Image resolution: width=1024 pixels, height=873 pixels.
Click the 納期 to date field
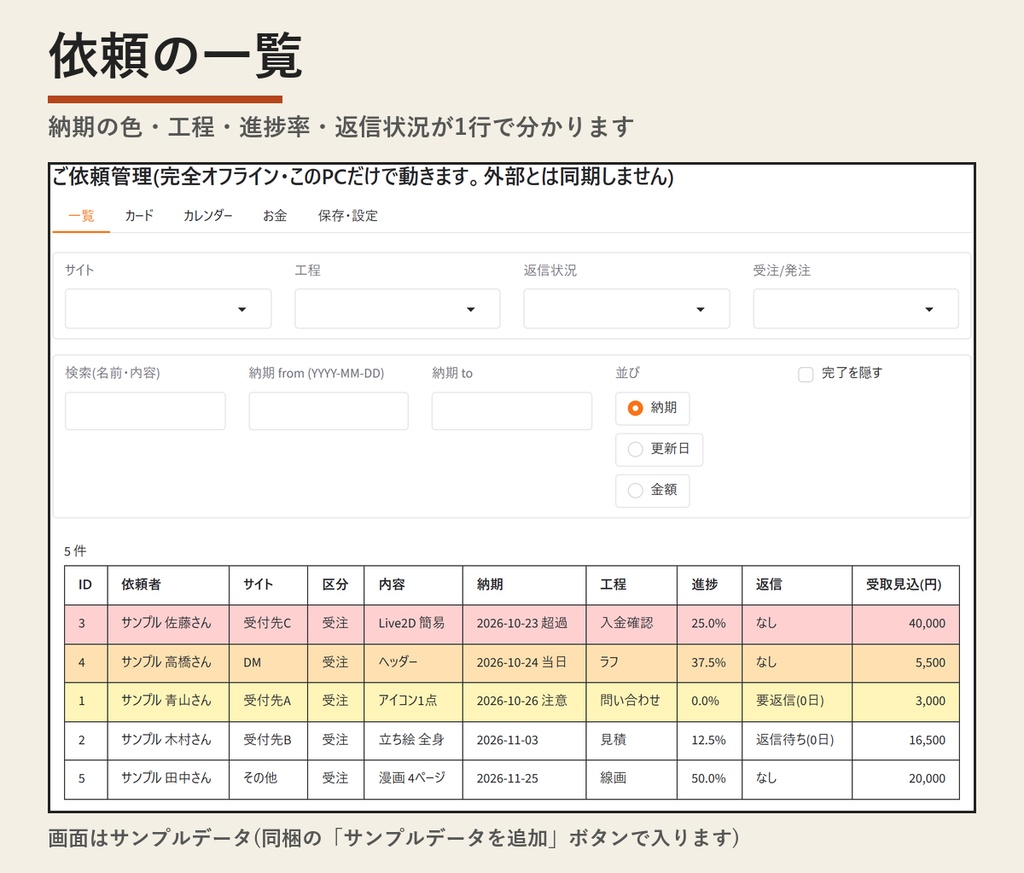pos(511,411)
